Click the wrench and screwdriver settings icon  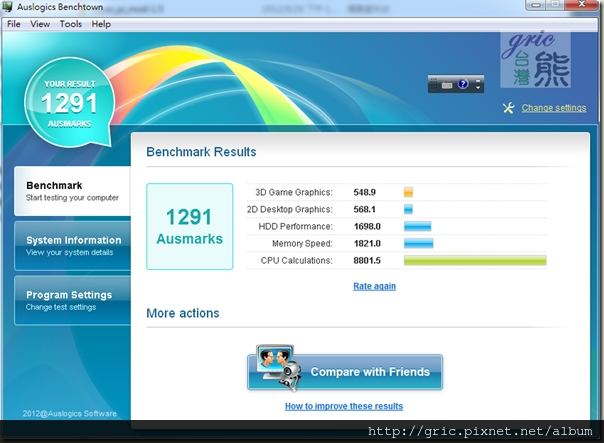coord(508,108)
